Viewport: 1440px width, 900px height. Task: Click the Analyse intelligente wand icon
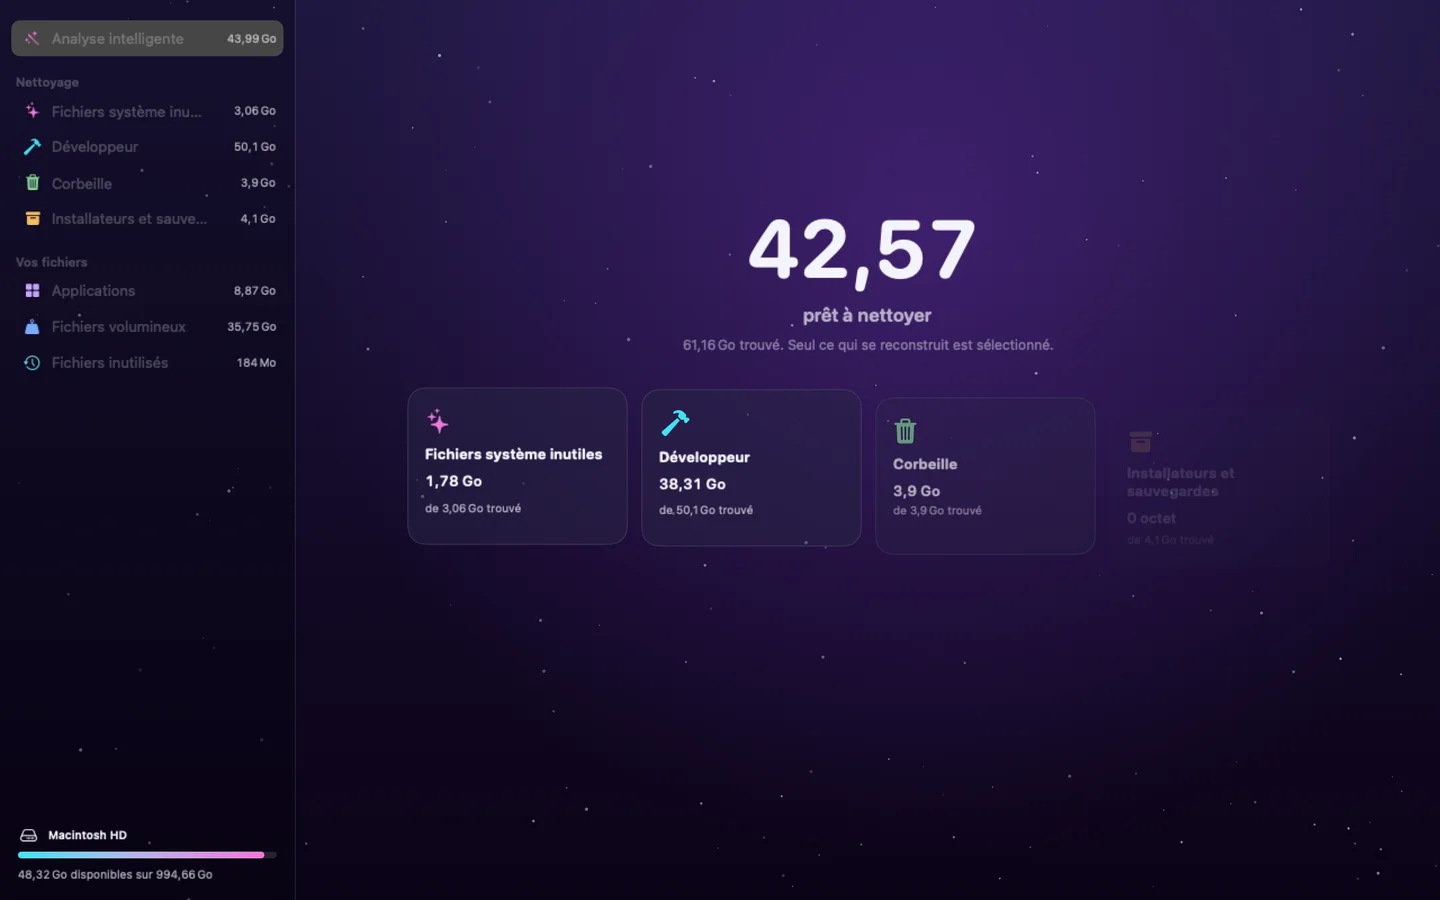(32, 38)
